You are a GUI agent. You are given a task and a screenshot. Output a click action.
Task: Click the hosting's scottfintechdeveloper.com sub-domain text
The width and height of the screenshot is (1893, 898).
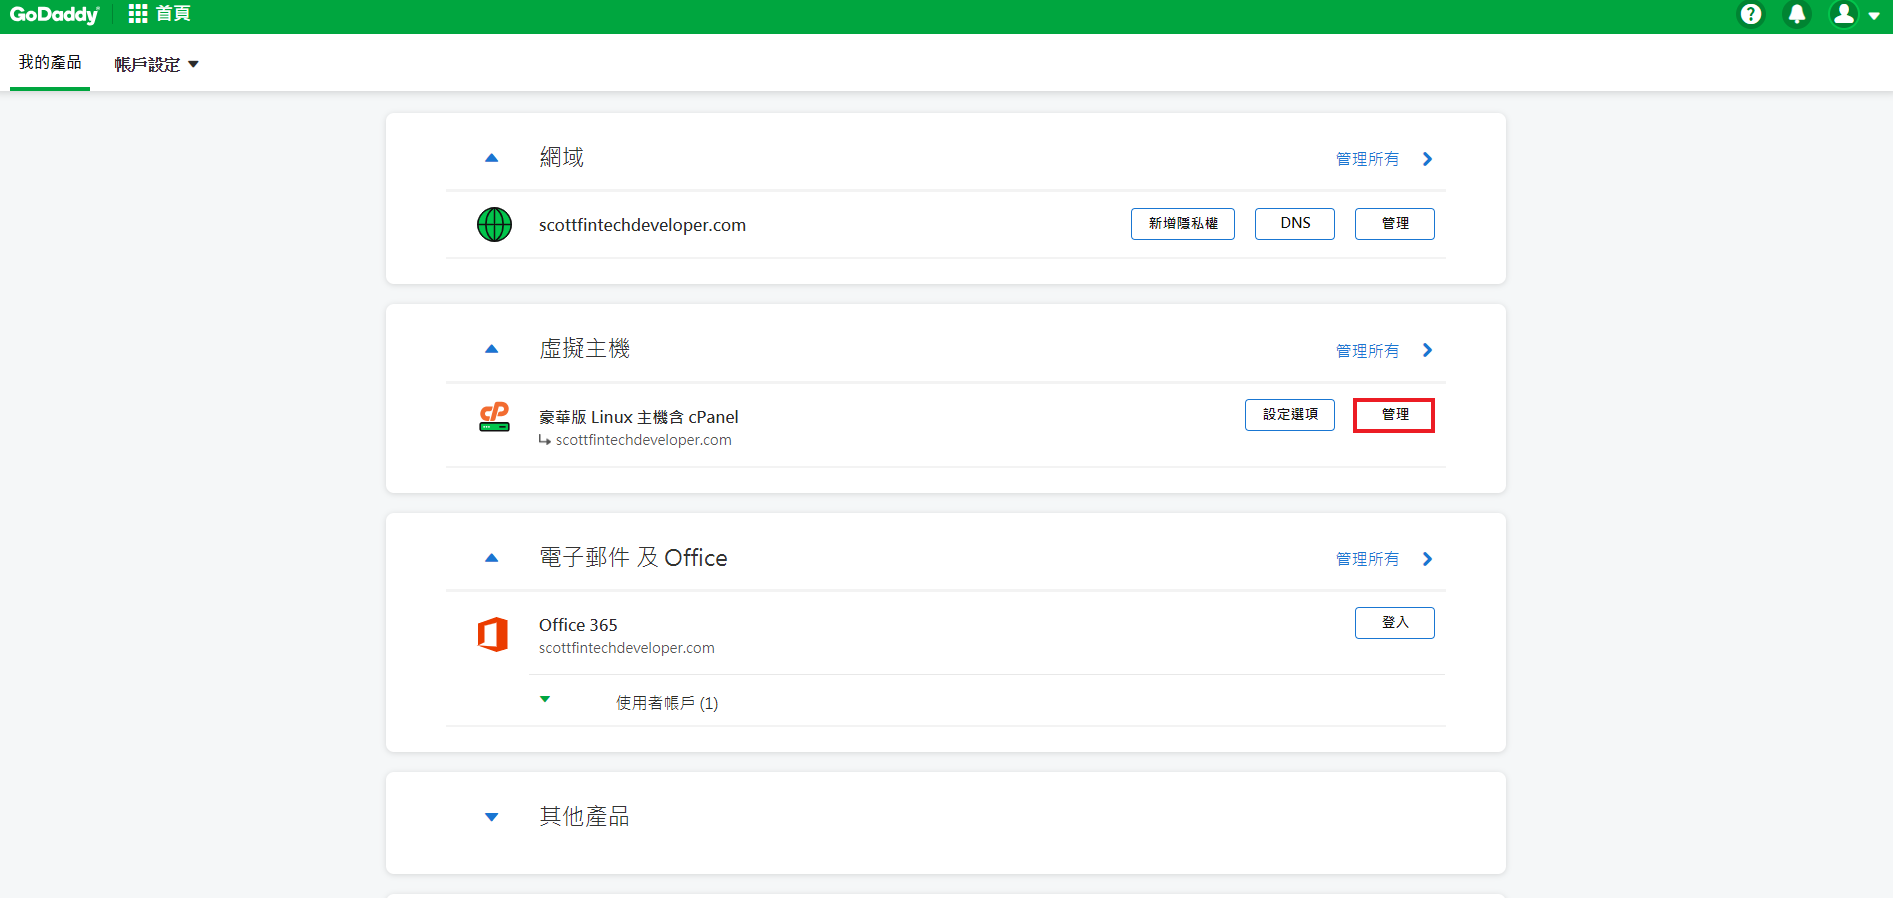tap(643, 440)
